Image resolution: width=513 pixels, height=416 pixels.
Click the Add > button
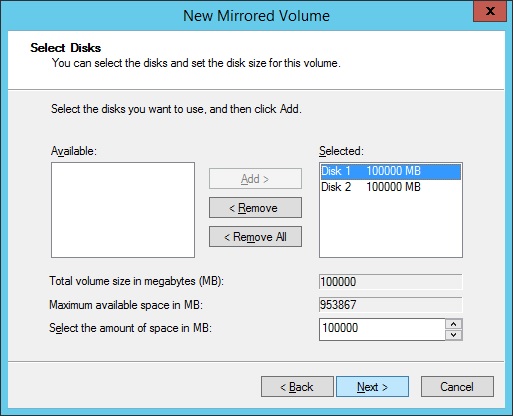[x=255, y=179]
